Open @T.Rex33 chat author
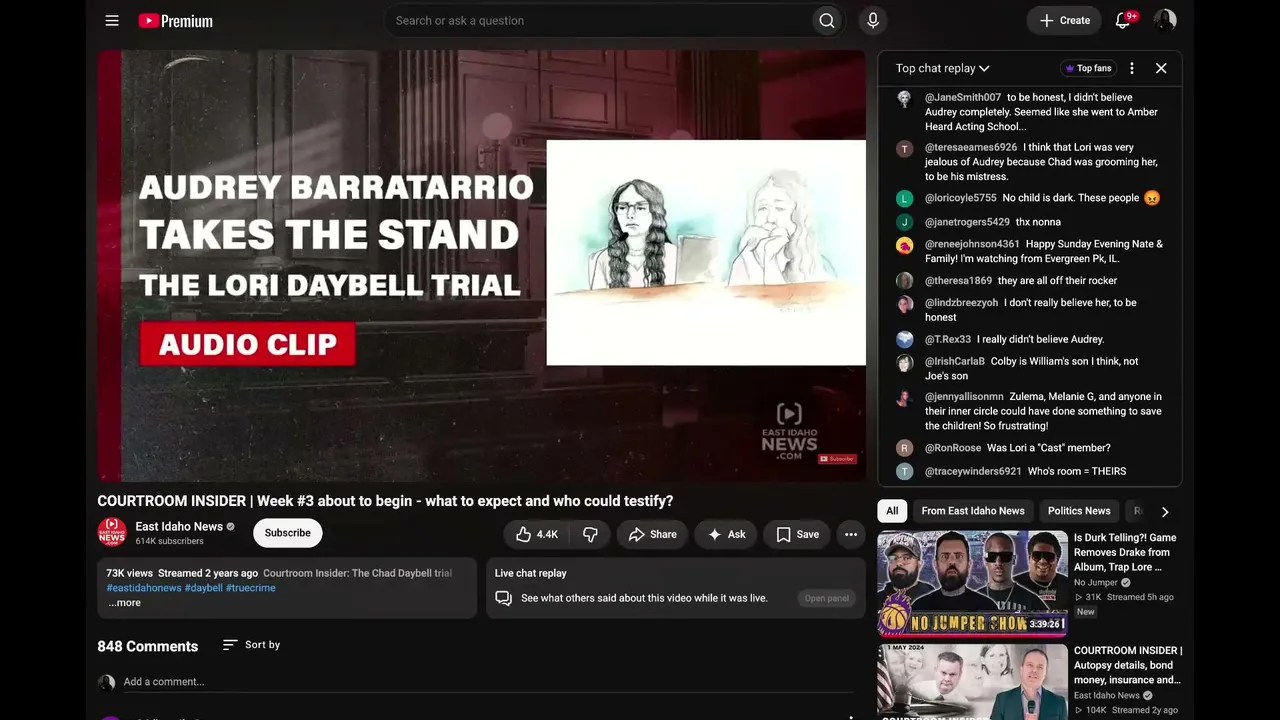The image size is (1280, 720). tap(948, 339)
